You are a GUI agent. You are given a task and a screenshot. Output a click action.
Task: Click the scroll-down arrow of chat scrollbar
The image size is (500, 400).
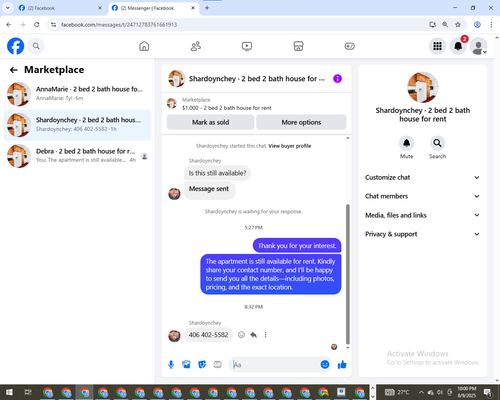point(348,348)
